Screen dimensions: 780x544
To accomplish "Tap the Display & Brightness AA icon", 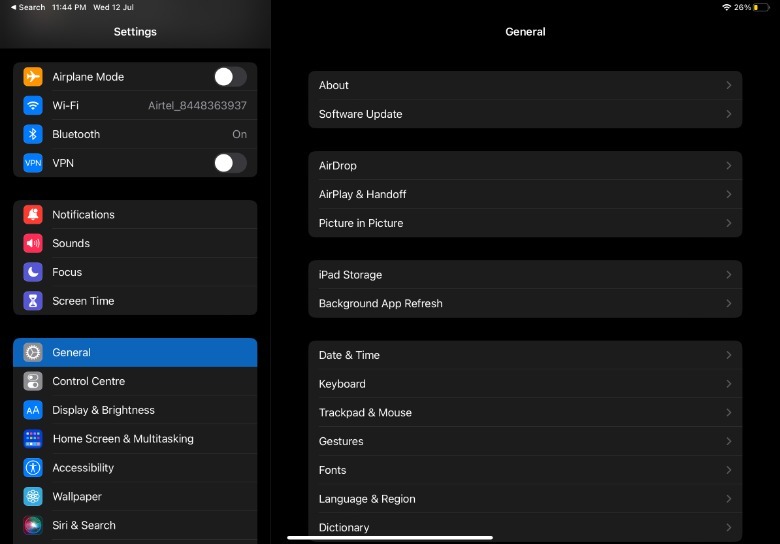I will click(x=33, y=410).
